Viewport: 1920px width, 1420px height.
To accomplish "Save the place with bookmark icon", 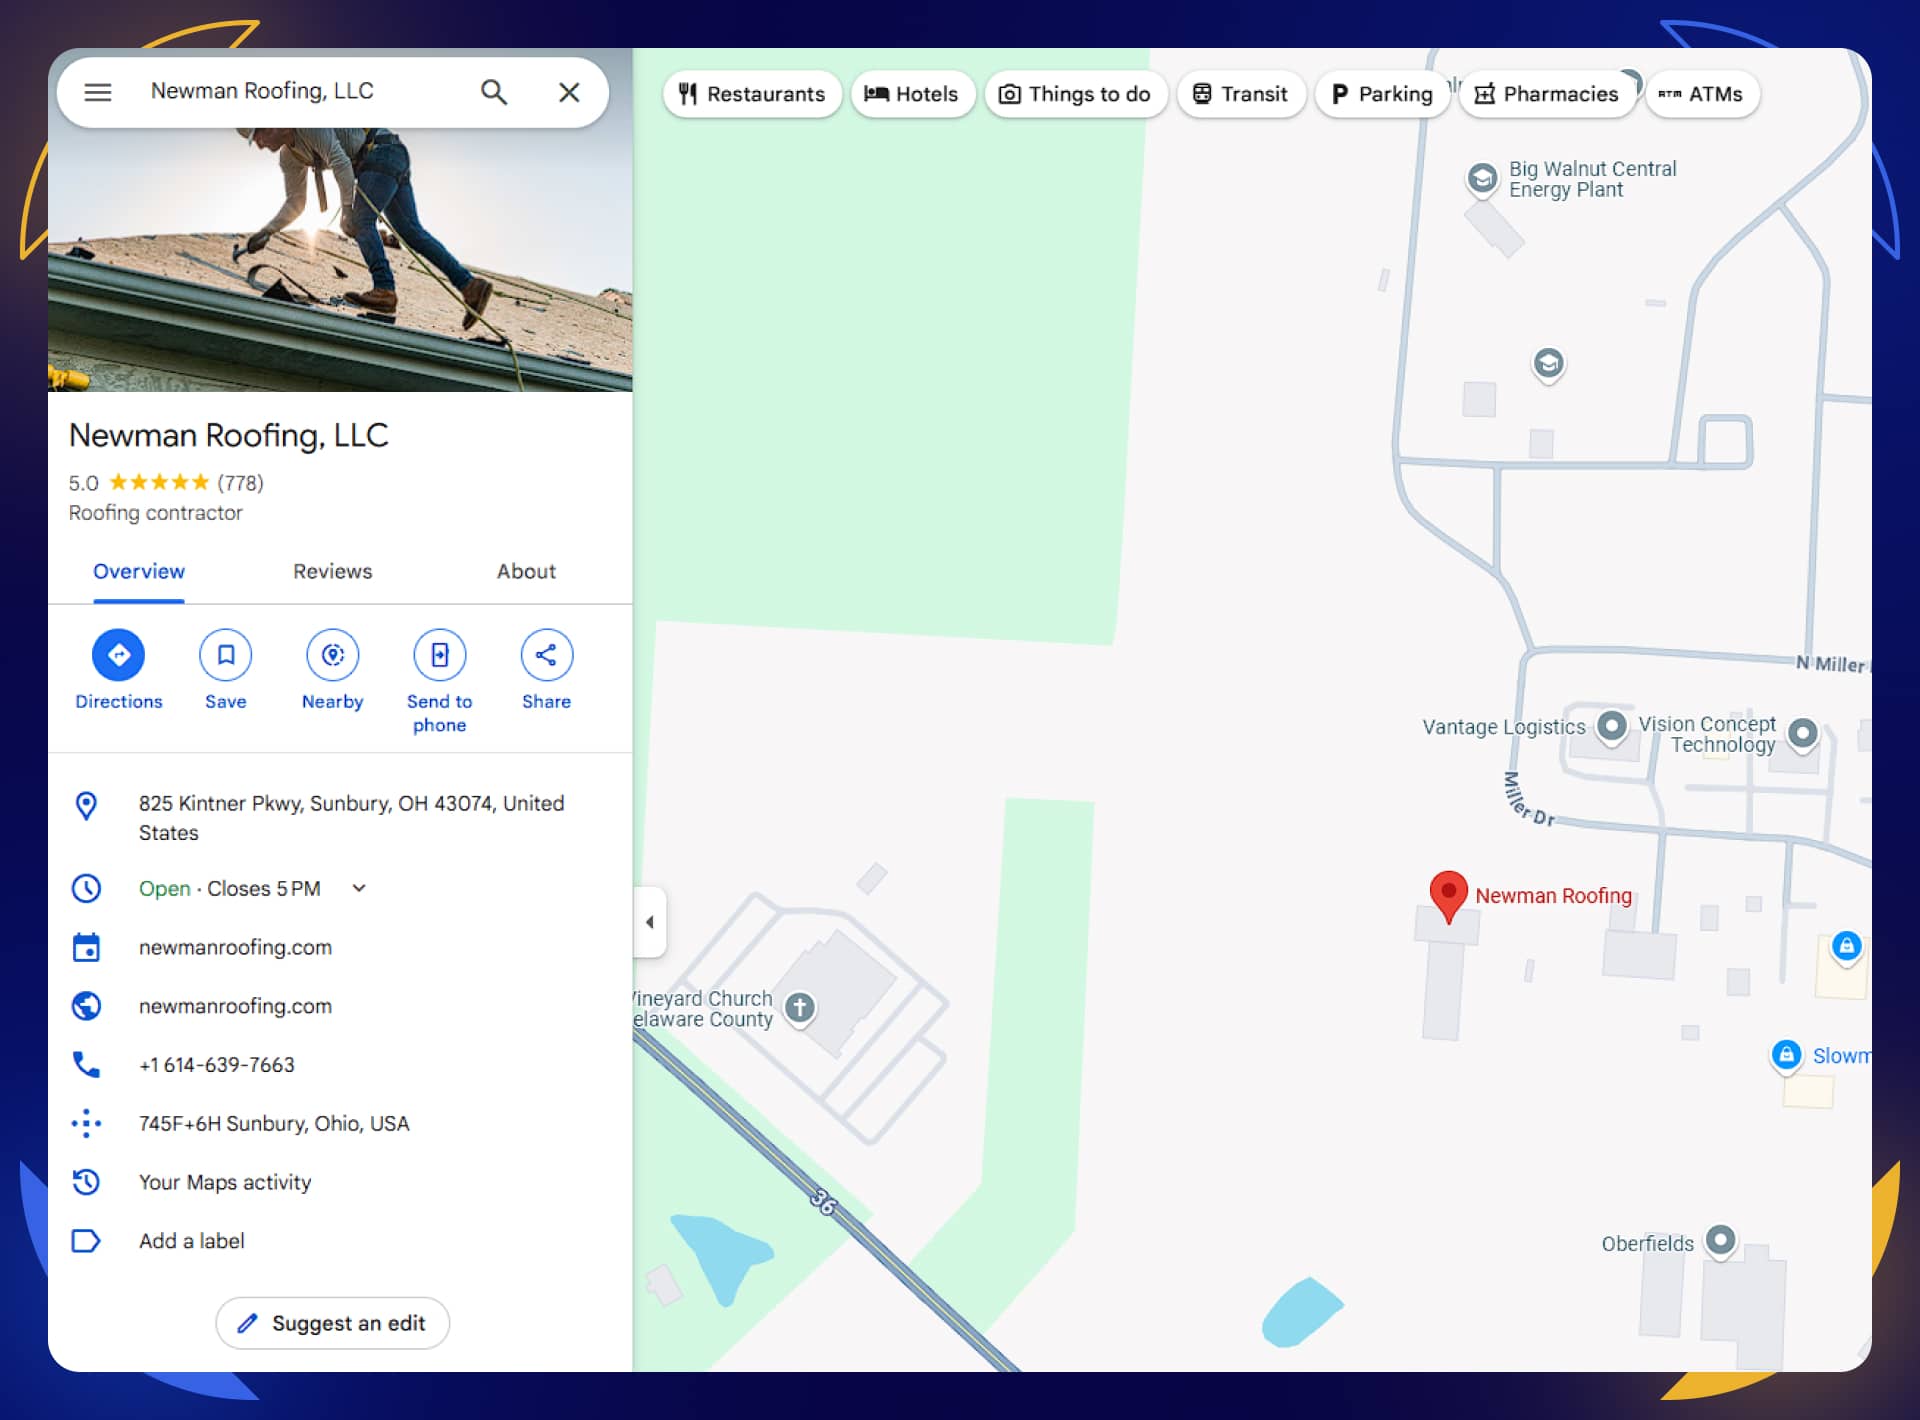I will [x=226, y=655].
